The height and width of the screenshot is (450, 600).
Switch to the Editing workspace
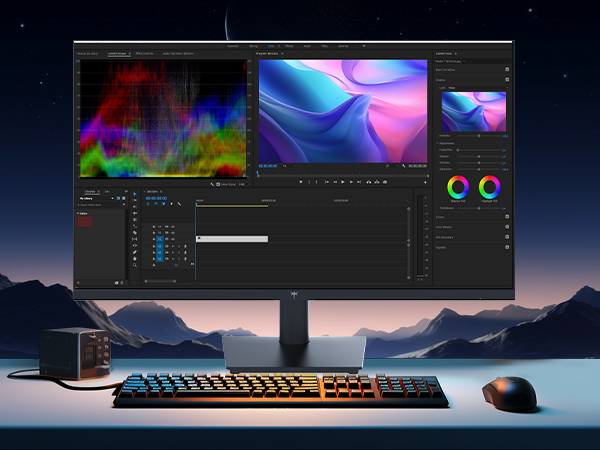pos(253,46)
